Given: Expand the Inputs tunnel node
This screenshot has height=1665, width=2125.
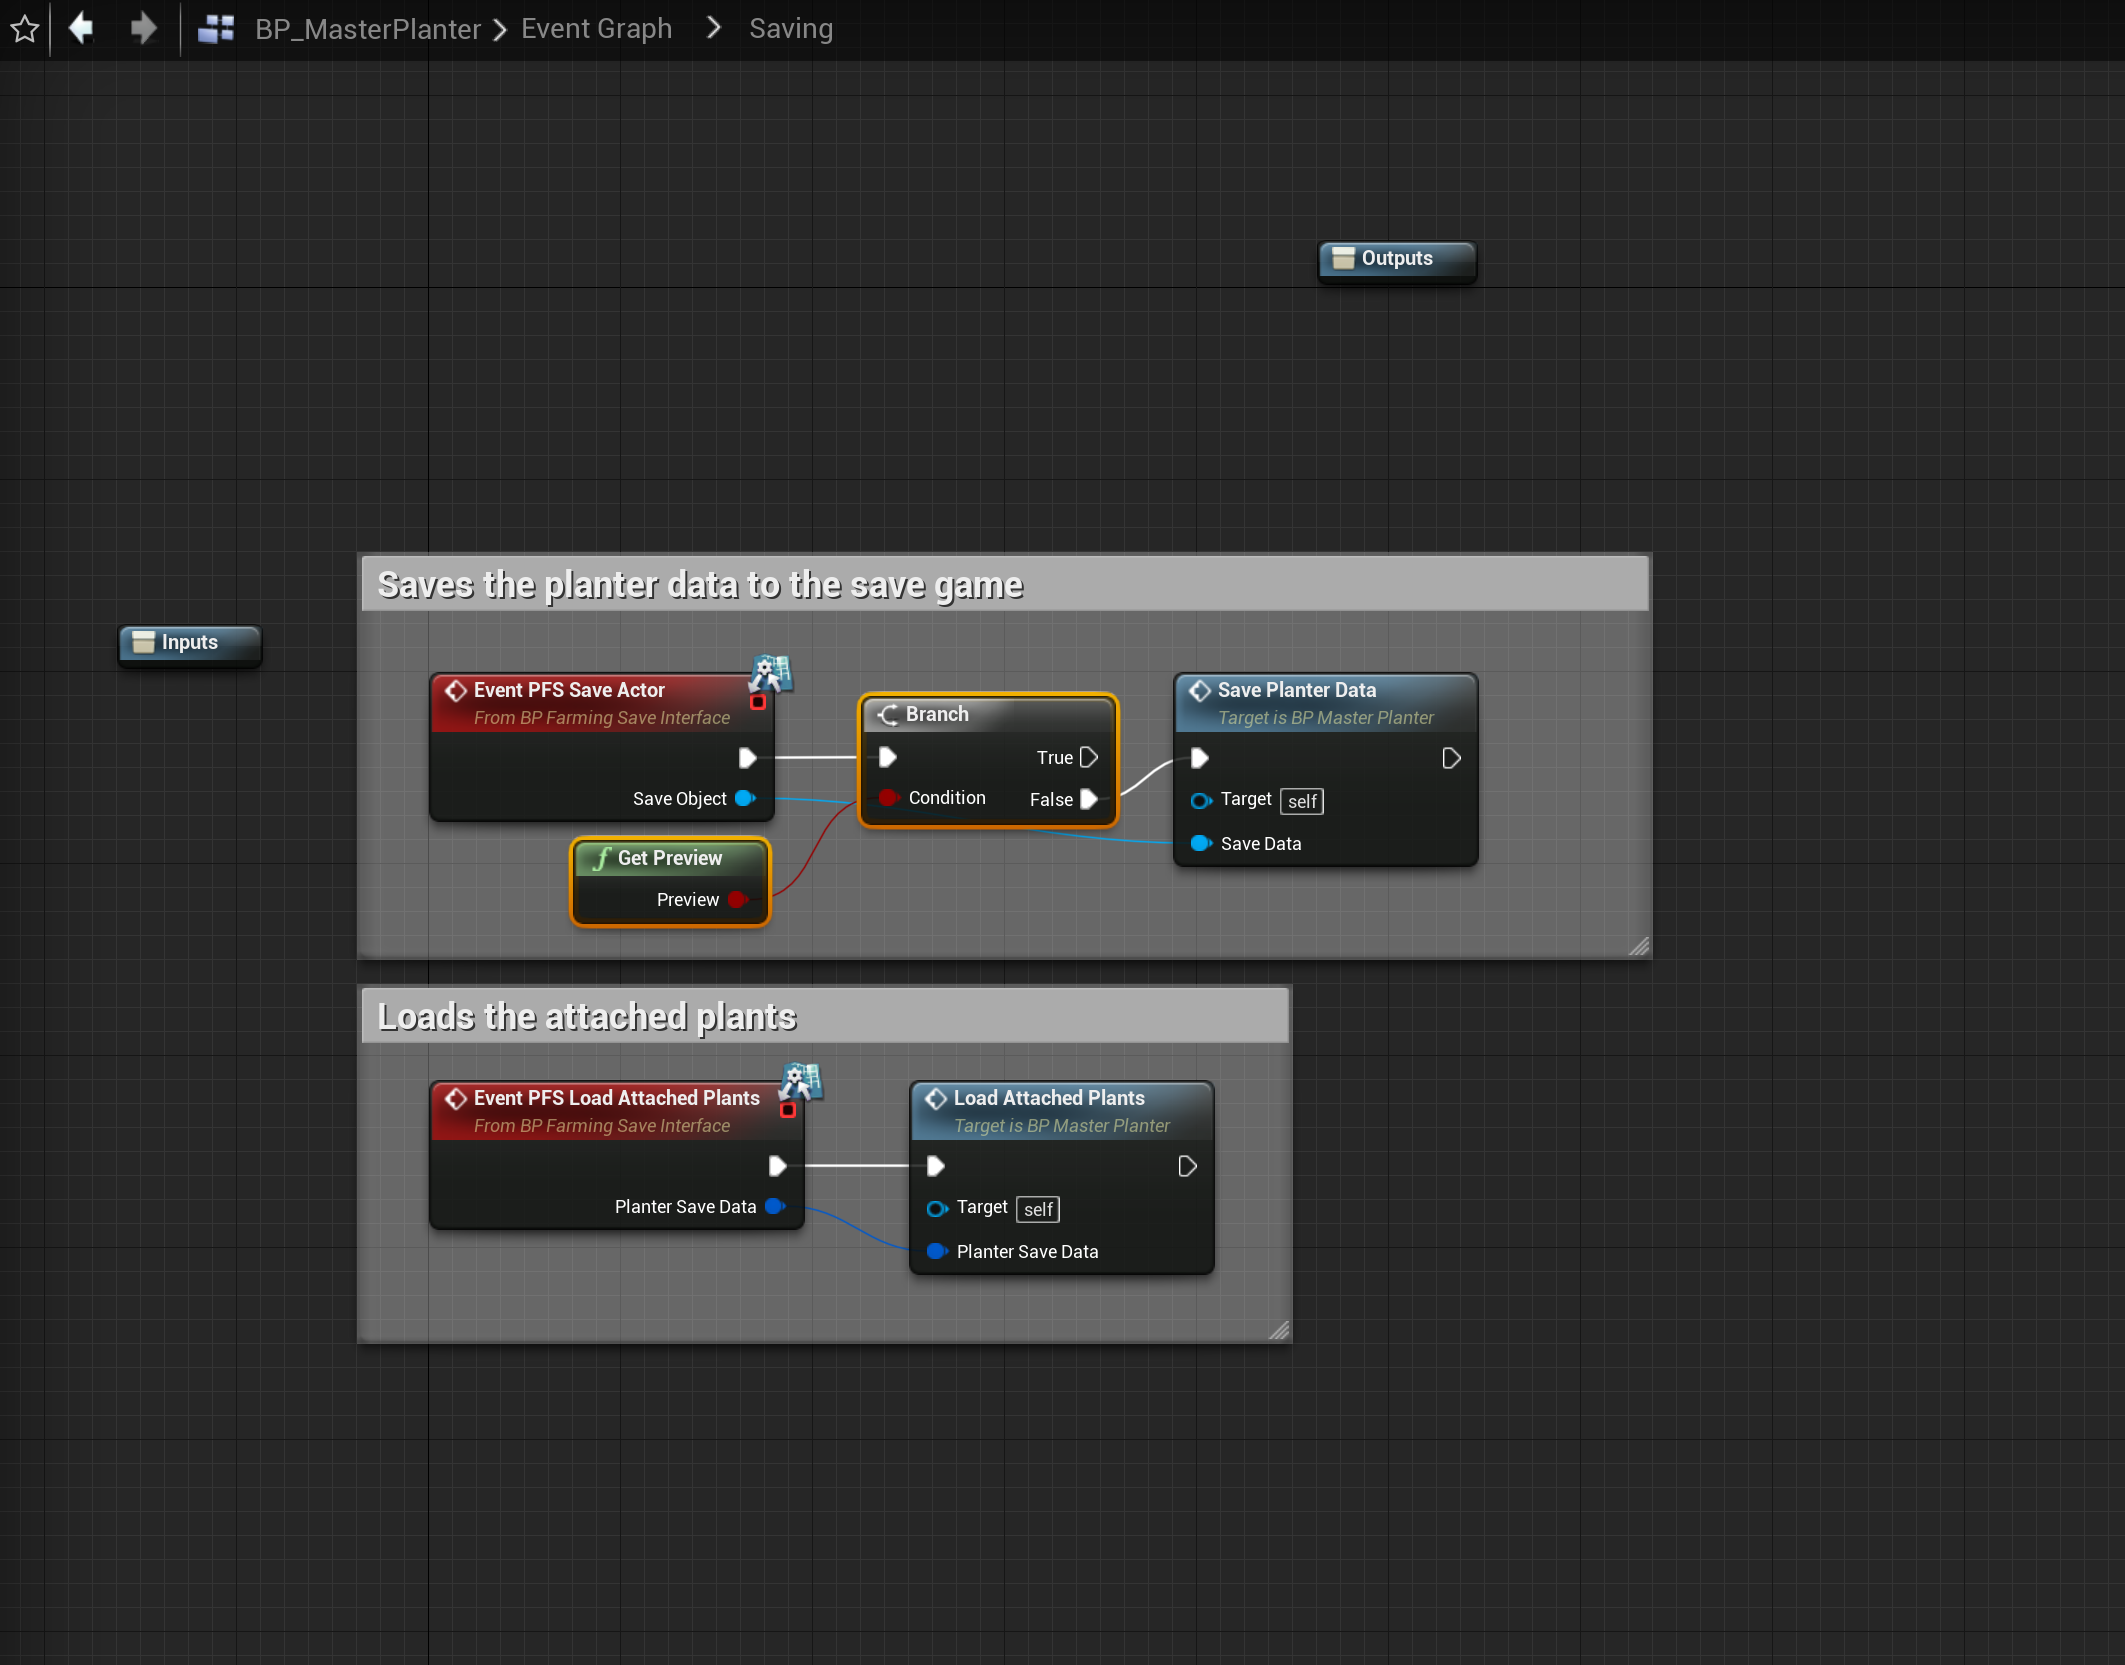Looking at the screenshot, I should click(x=189, y=643).
